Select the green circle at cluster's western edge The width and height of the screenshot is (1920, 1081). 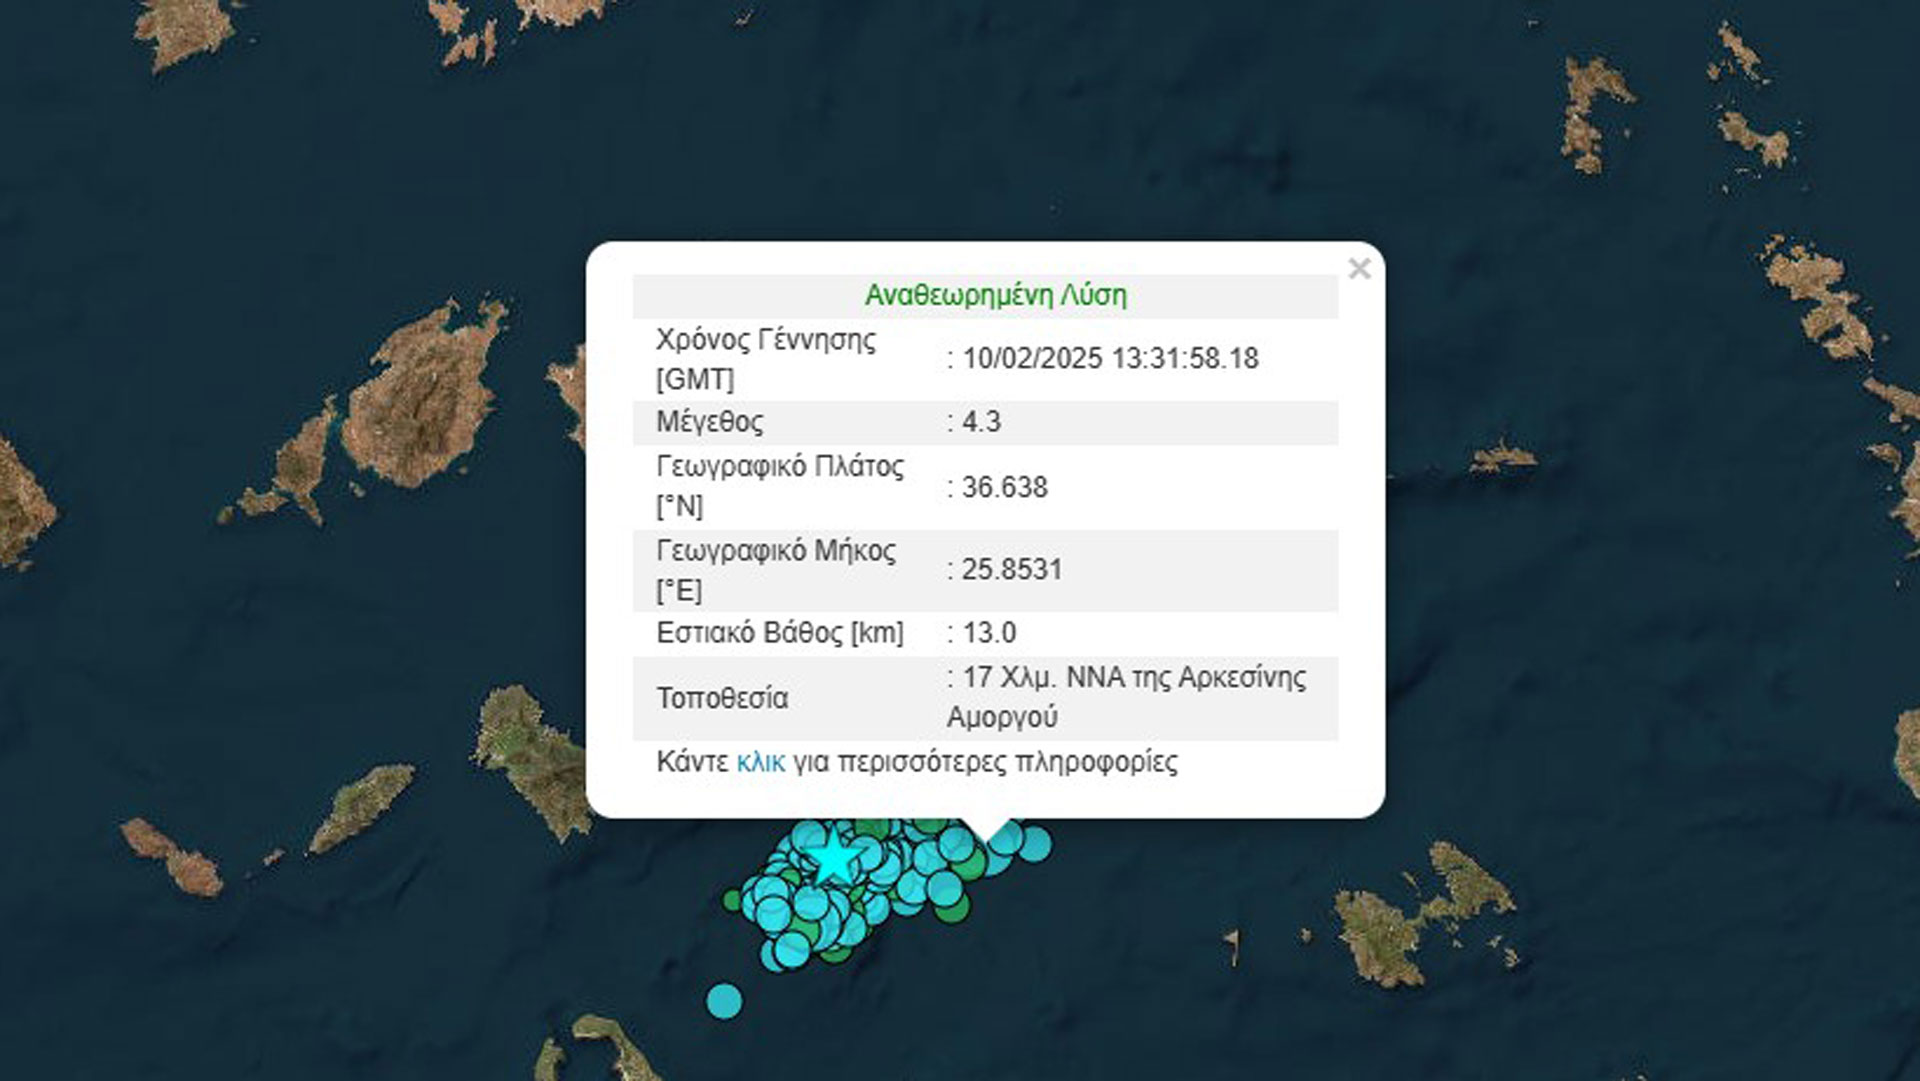pyautogui.click(x=733, y=901)
